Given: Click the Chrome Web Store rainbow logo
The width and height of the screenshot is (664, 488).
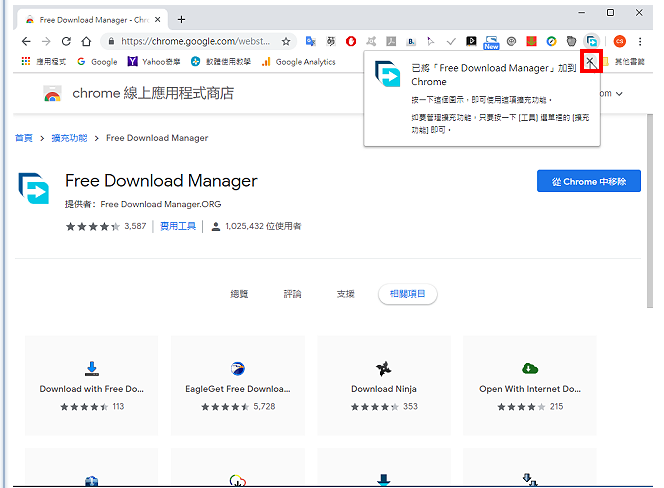Looking at the screenshot, I should (x=52, y=93).
